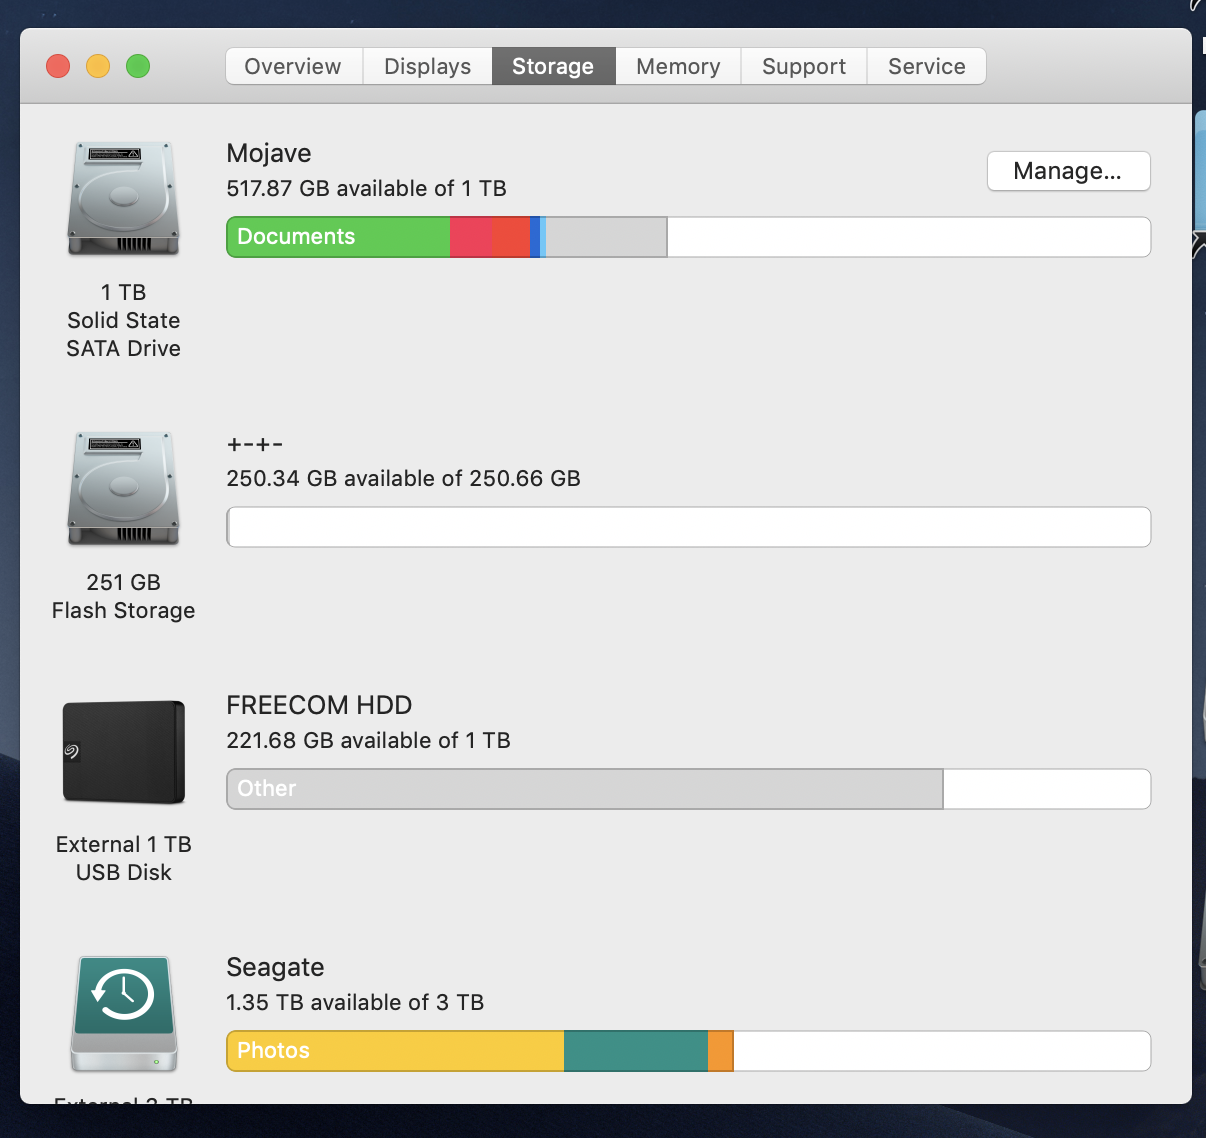The width and height of the screenshot is (1206, 1138).
Task: Click '221.68 GB available of 1 TB' text
Action: tap(368, 740)
